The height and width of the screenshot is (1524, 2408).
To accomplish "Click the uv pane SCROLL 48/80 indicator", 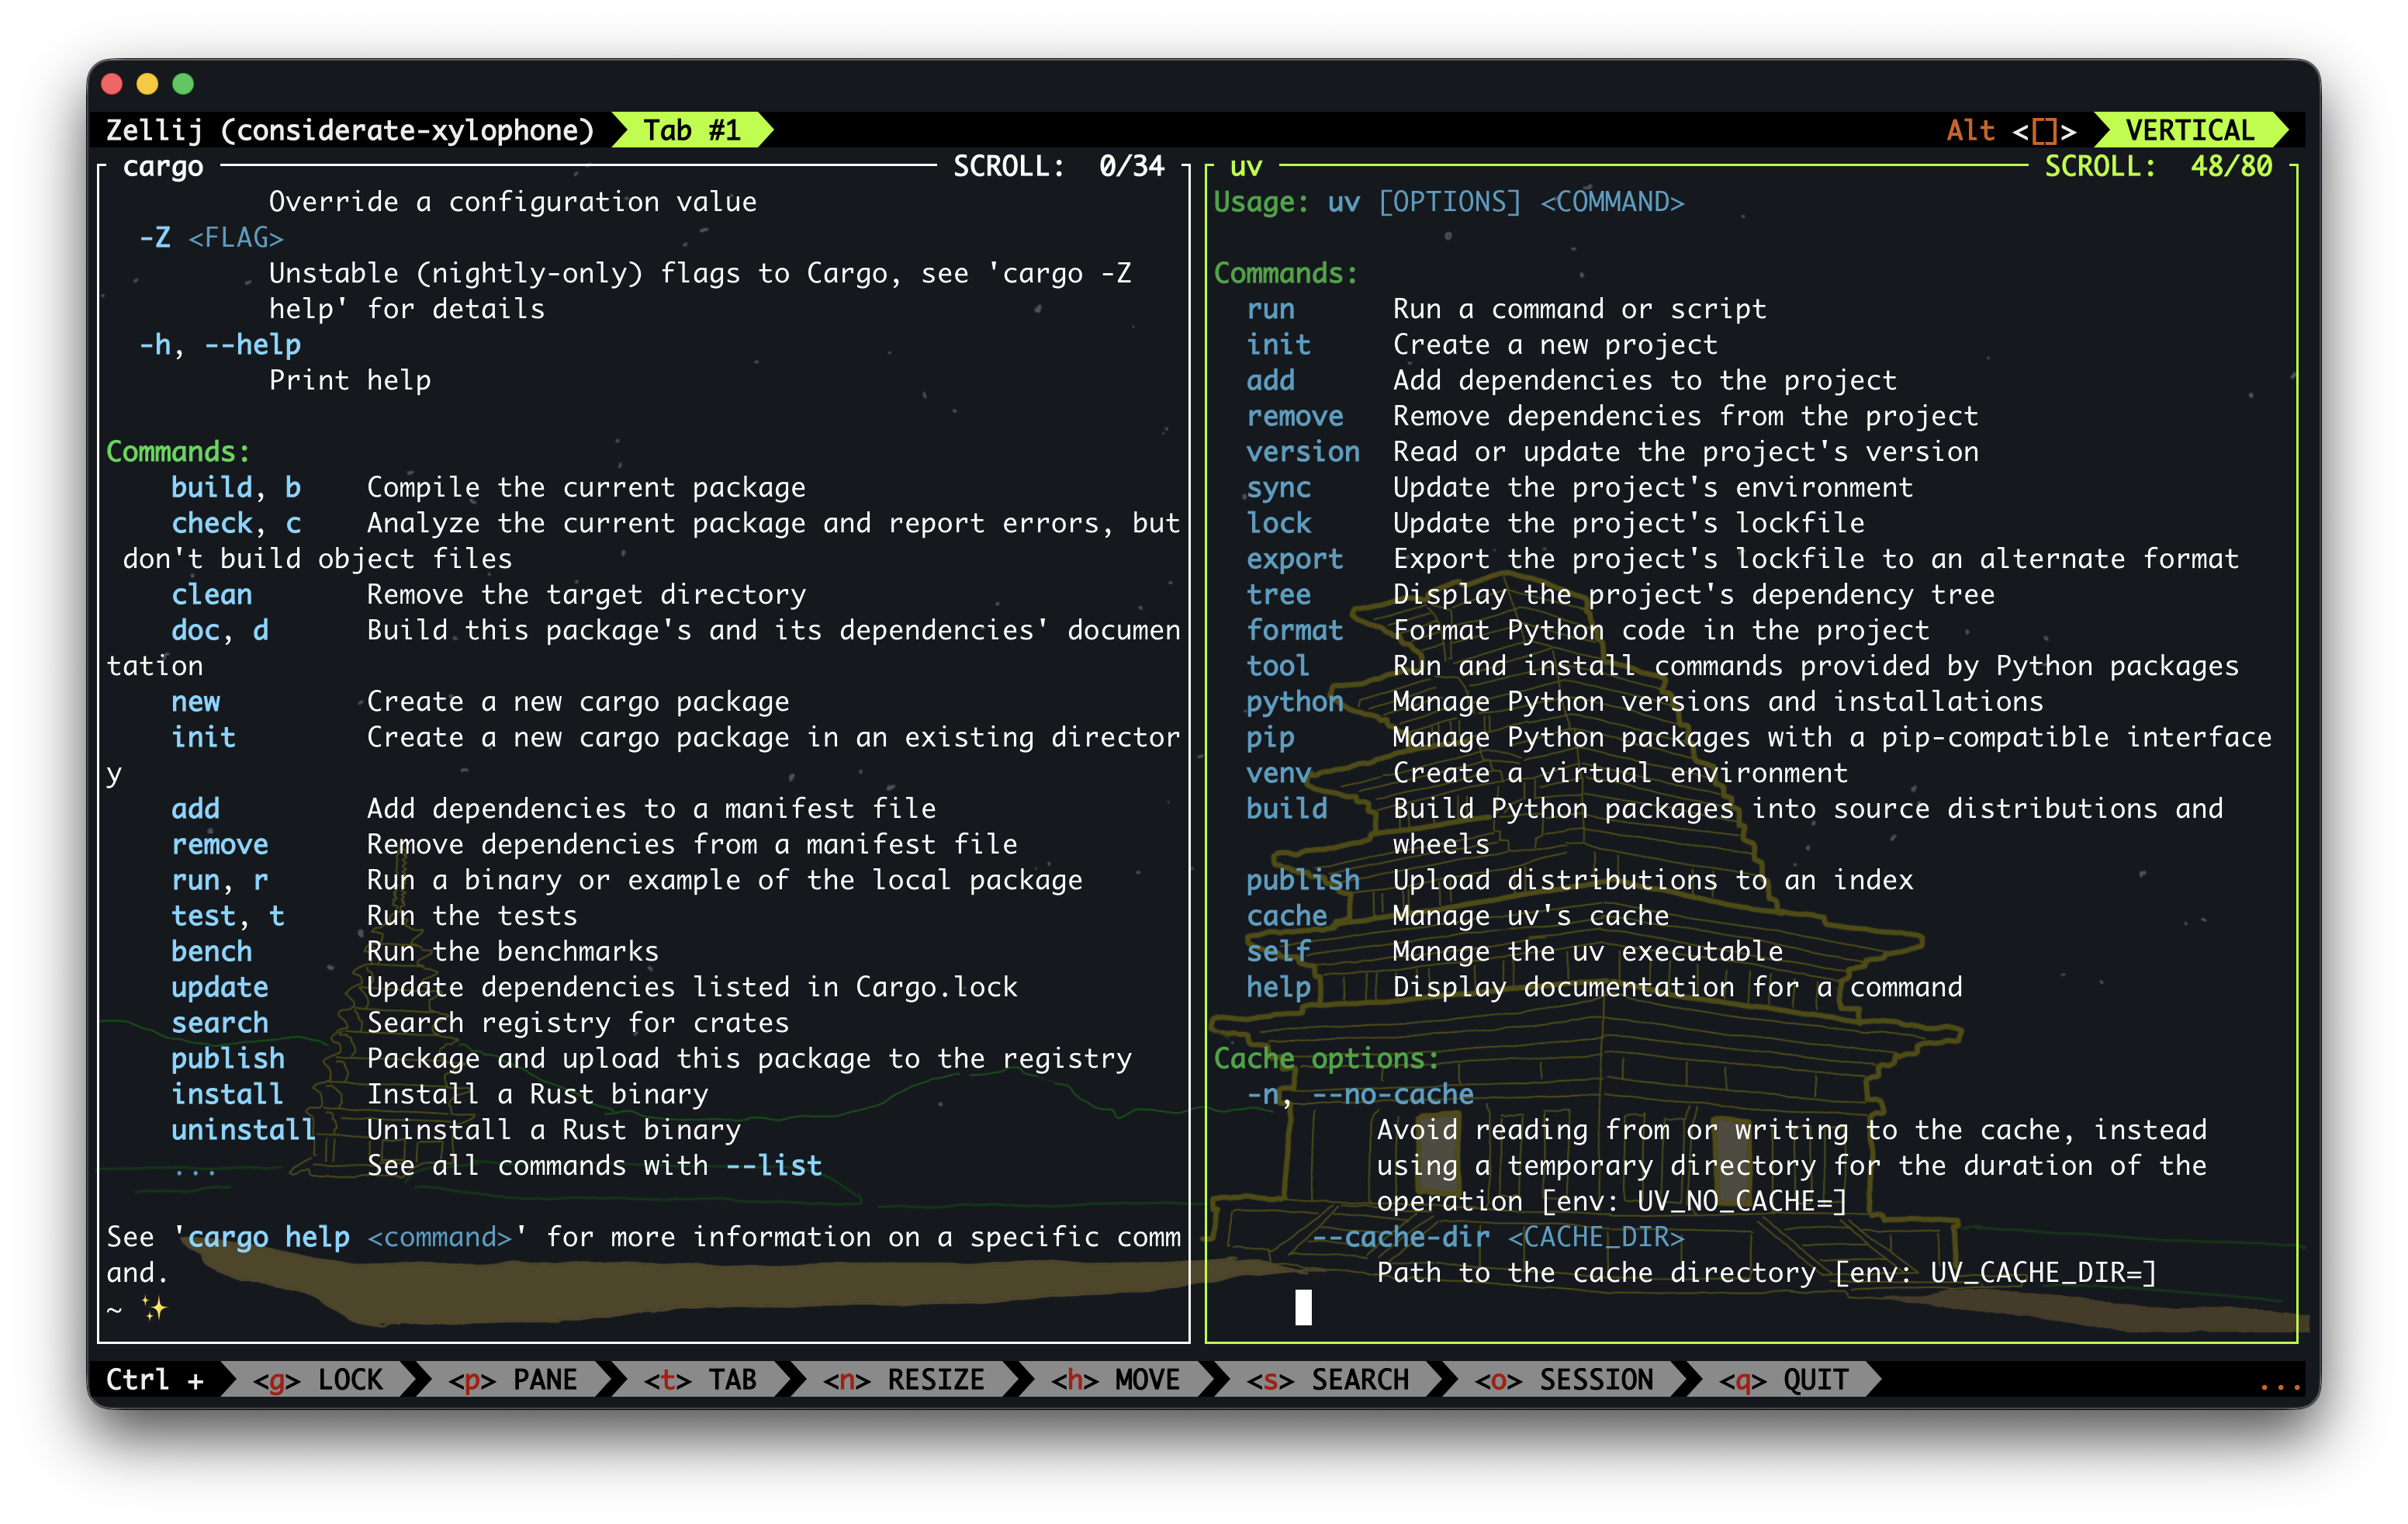I will (x=2157, y=166).
